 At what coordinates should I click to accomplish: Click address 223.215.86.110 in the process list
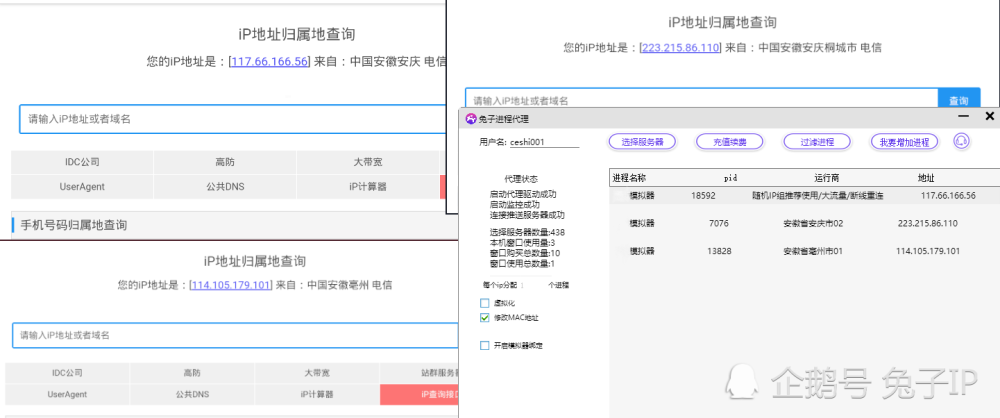(927, 223)
